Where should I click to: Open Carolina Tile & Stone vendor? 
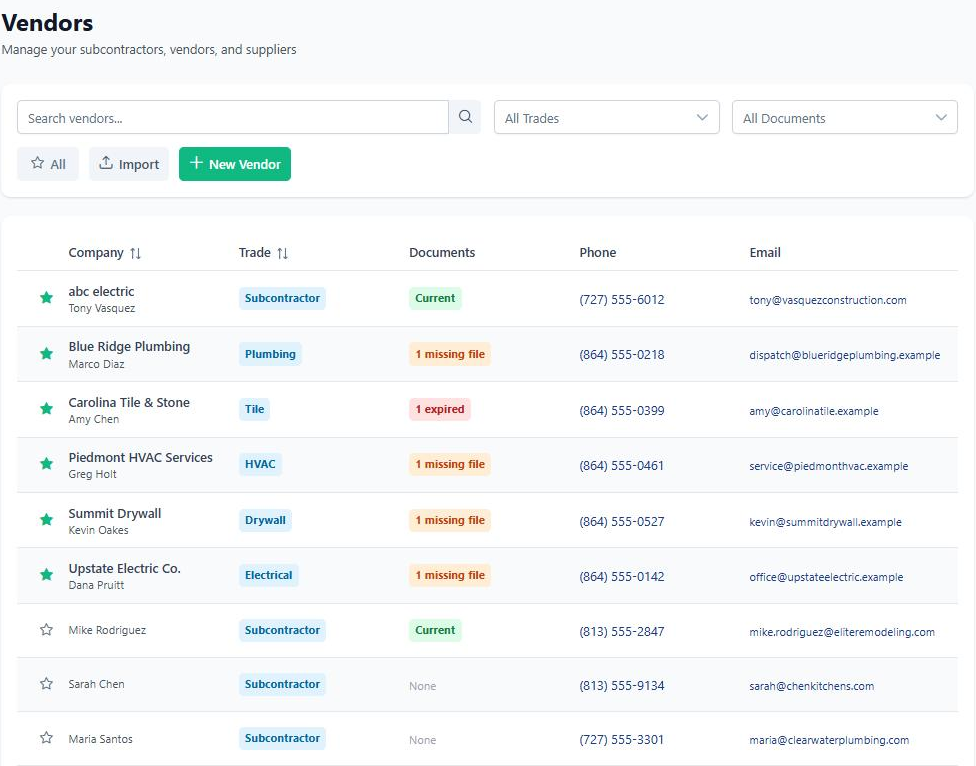pyautogui.click(x=129, y=403)
